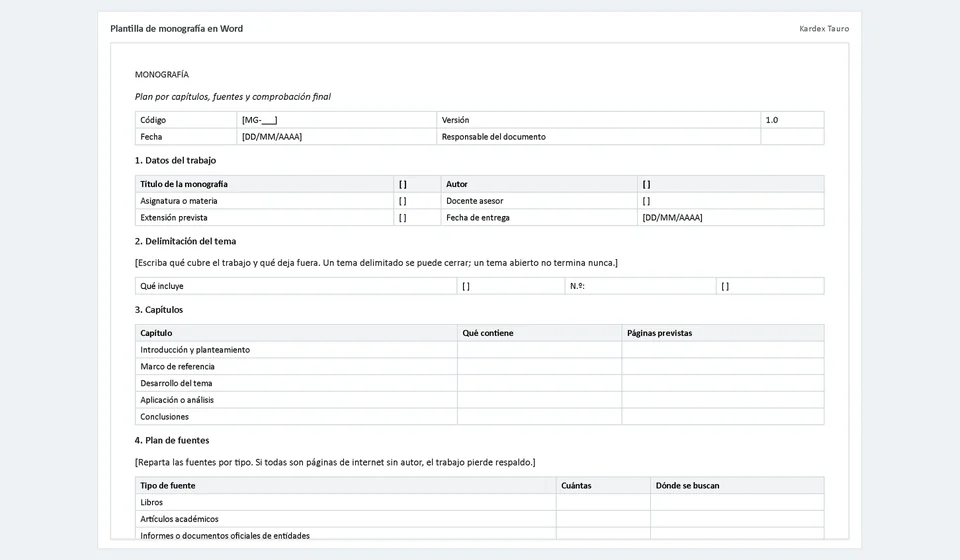Click the 'Kardex Tauro' label
This screenshot has height=560, width=960.
(824, 29)
